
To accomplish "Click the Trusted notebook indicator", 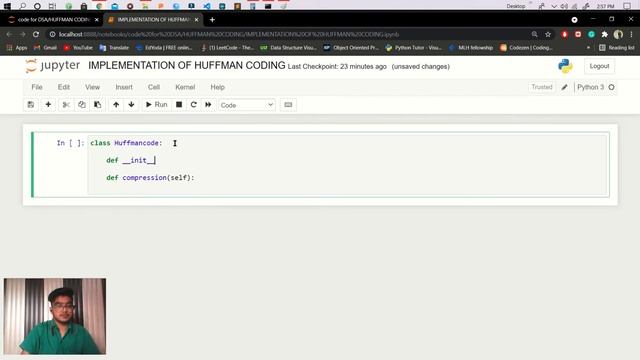I will 542,87.
